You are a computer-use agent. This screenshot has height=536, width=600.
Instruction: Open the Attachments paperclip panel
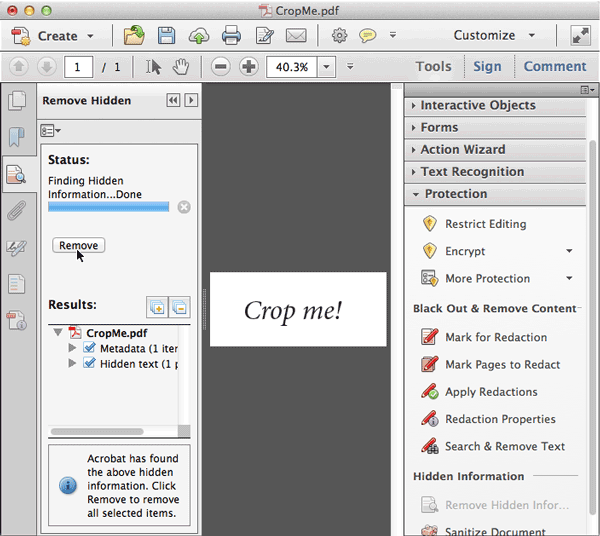tap(16, 211)
